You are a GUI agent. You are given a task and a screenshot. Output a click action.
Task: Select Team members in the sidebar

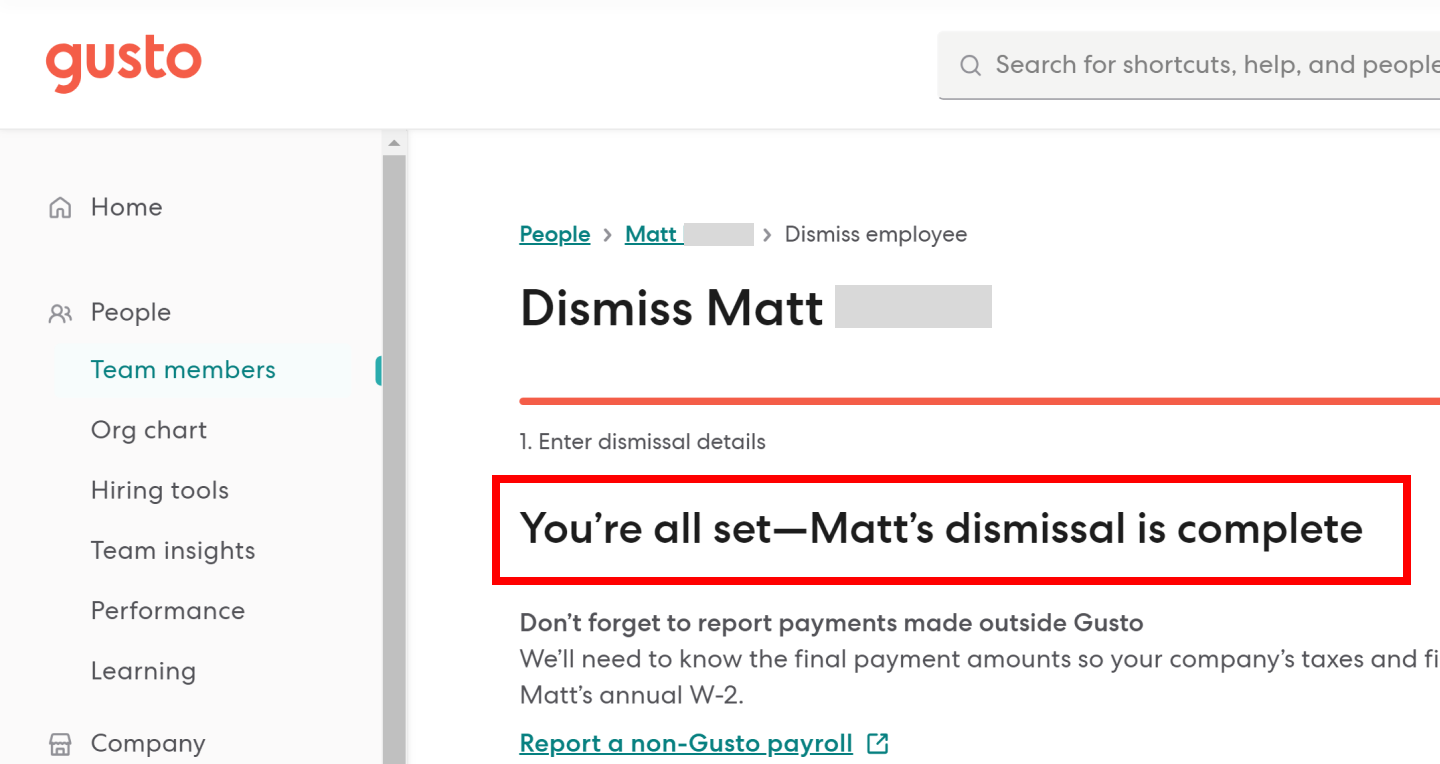[x=183, y=370]
